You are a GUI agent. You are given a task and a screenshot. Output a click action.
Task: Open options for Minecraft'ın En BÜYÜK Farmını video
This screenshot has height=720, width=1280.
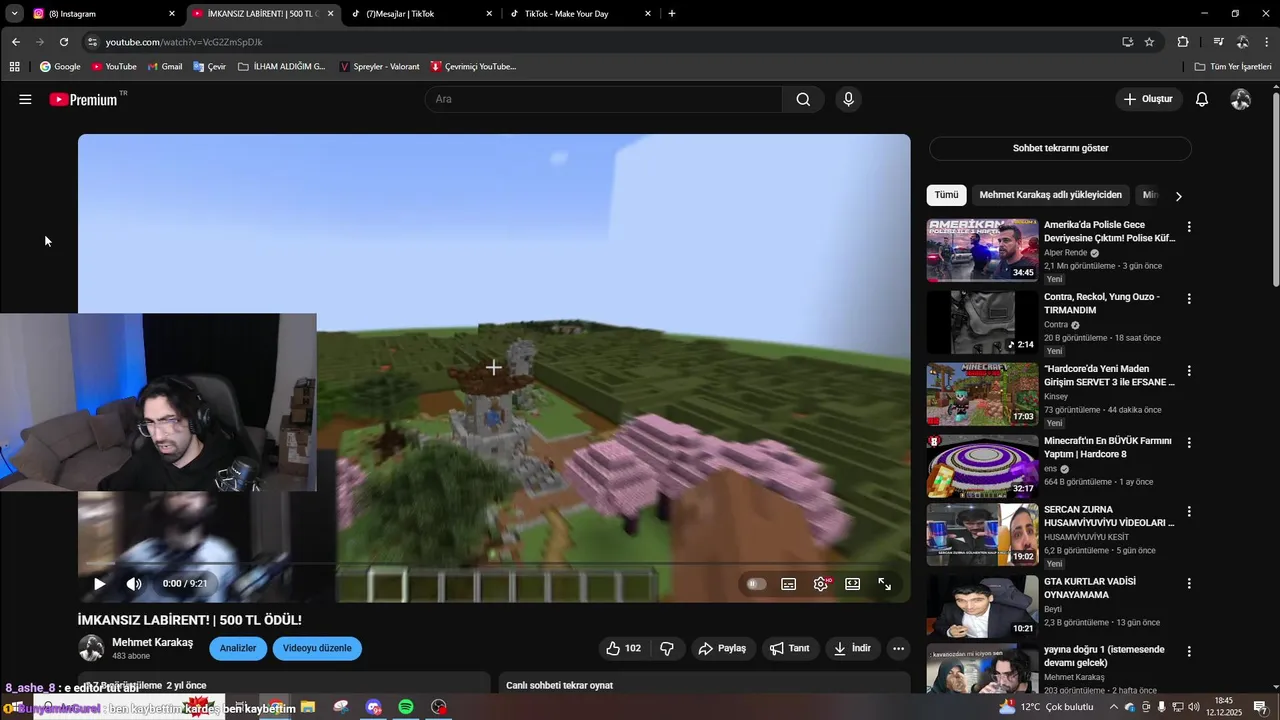1189,443
